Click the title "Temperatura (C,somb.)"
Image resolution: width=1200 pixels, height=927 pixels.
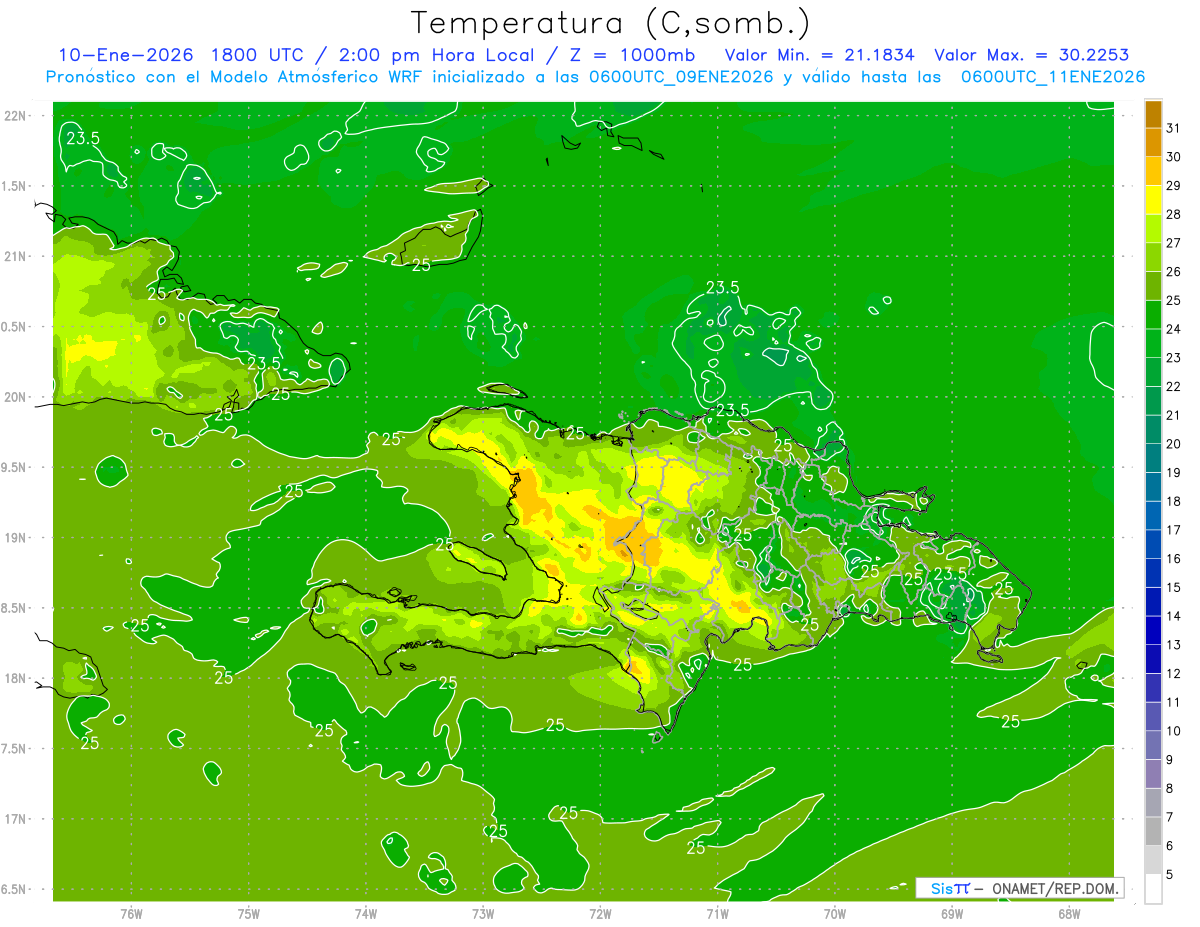tap(611, 23)
